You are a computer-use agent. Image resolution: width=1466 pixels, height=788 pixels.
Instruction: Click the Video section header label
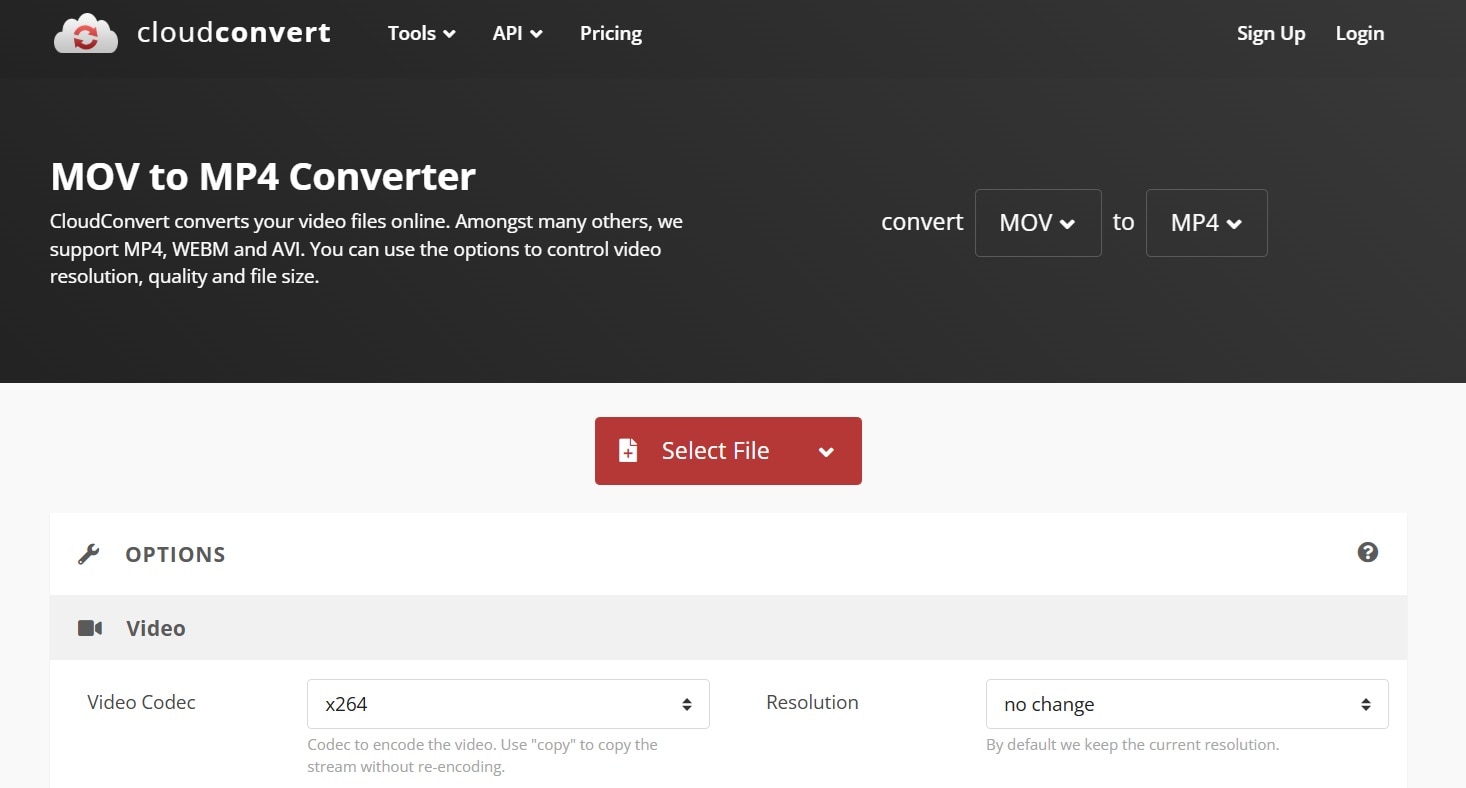click(x=156, y=628)
